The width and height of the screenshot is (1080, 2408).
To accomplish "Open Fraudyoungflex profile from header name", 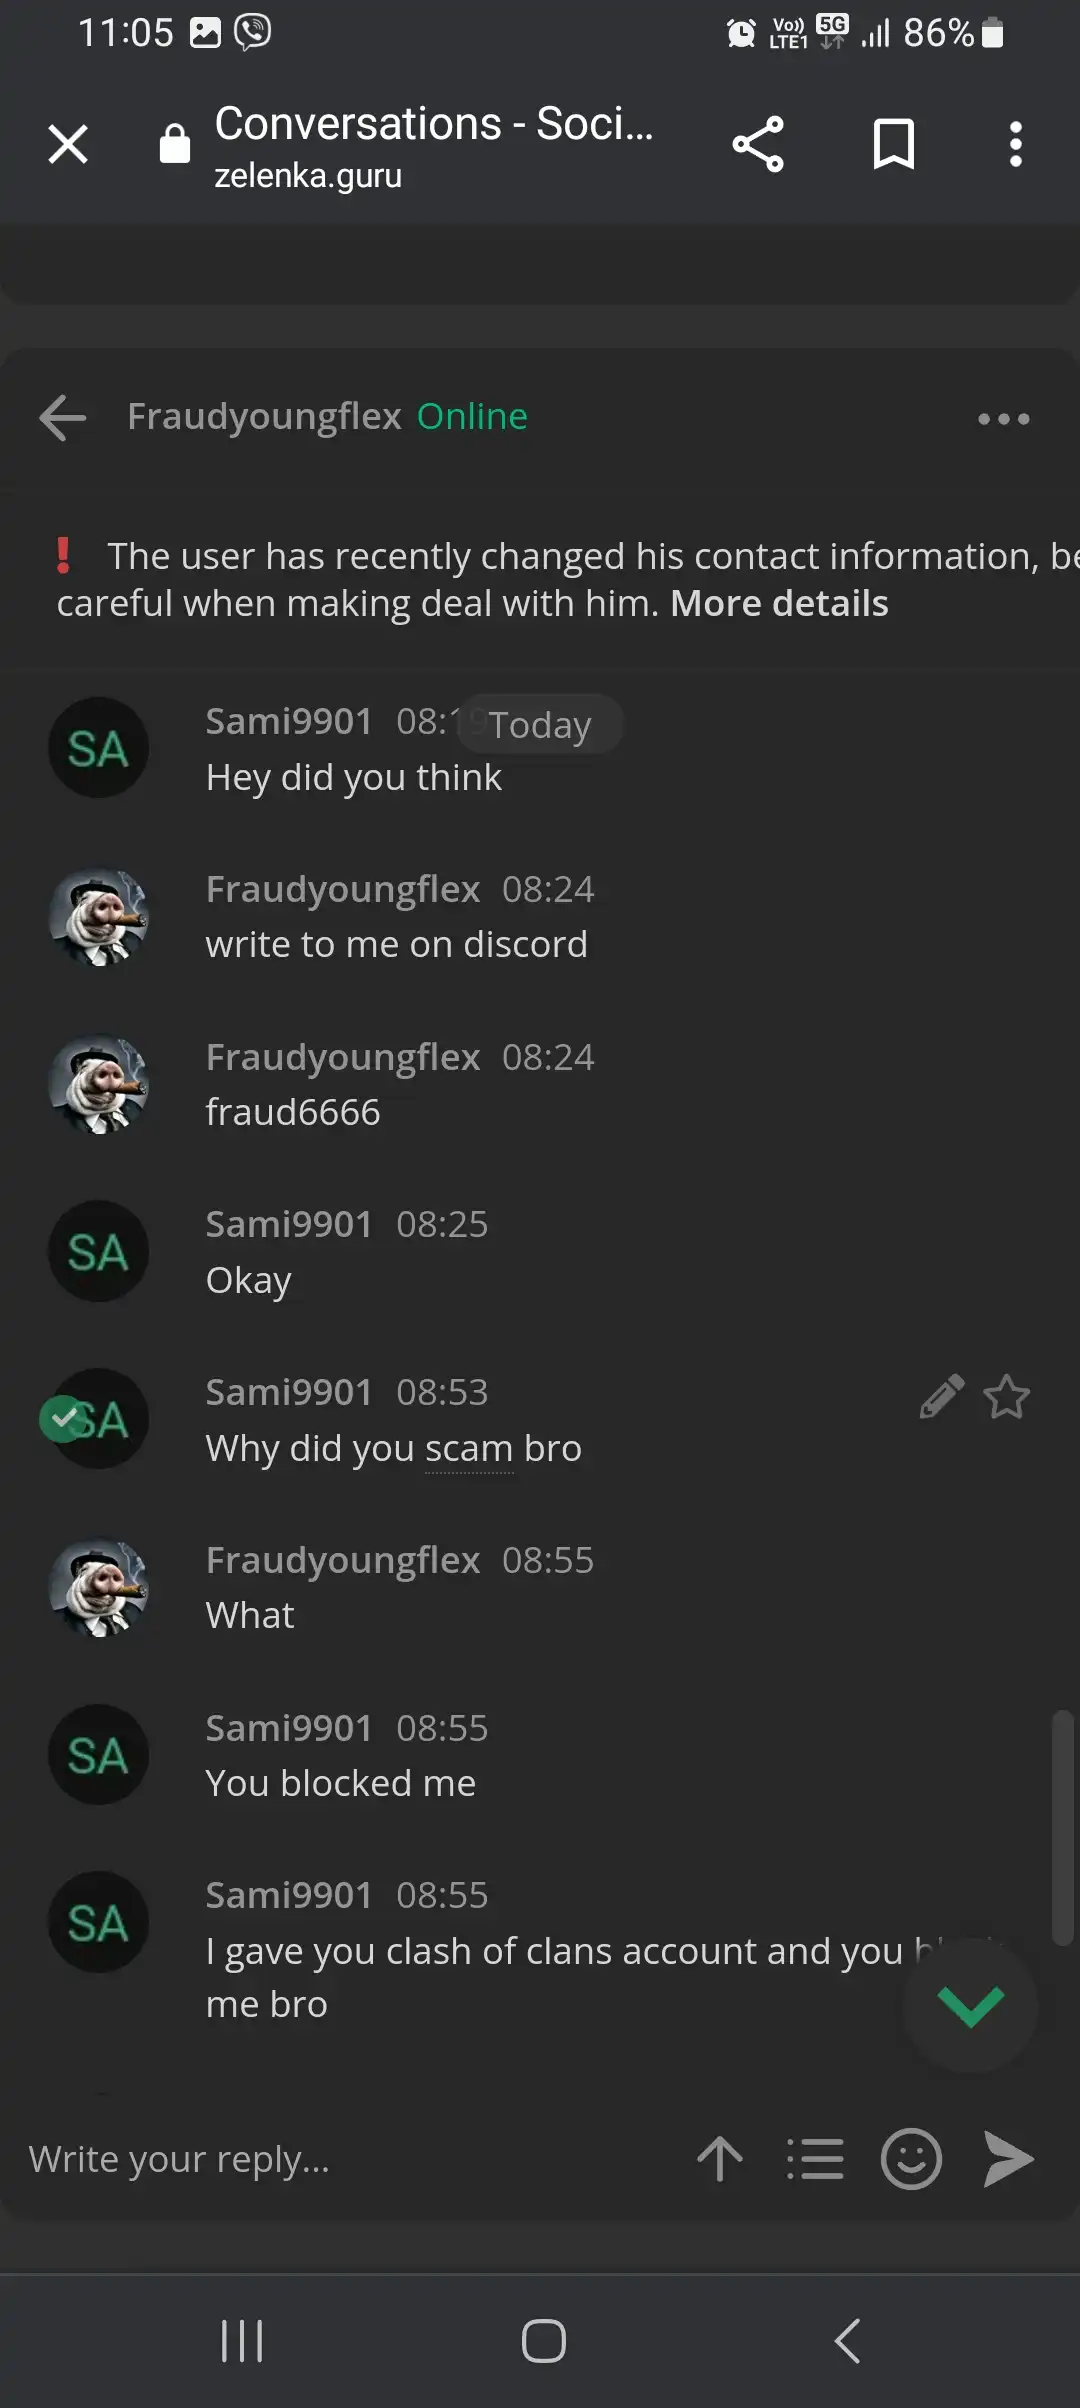I will click(x=264, y=416).
